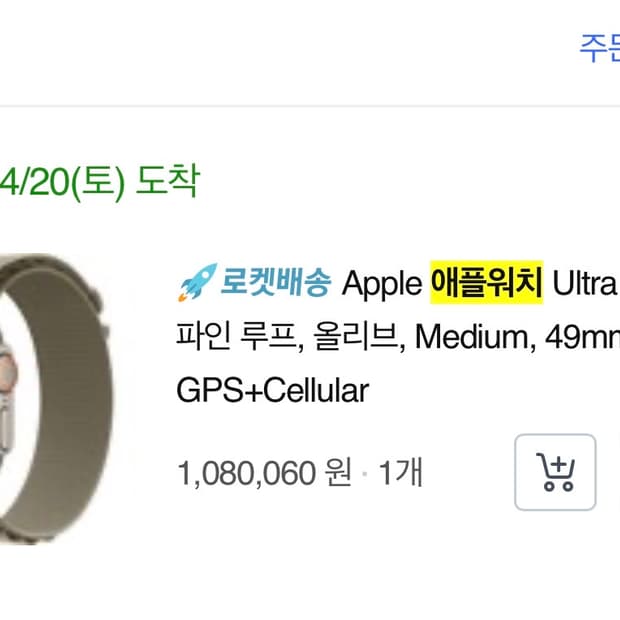The image size is (620, 620).
Task: Click the 원 currency symbol
Action: (338, 472)
